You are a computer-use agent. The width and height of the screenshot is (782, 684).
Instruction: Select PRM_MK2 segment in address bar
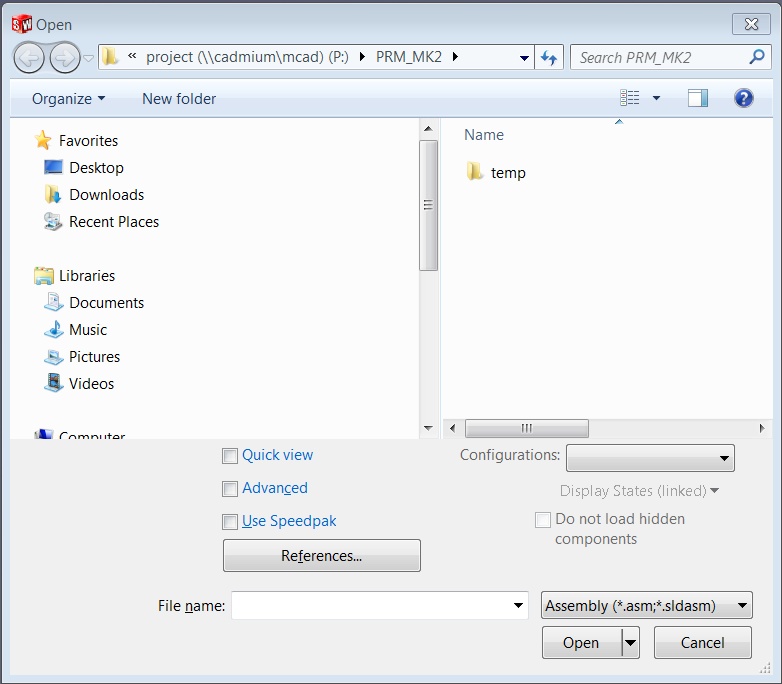click(x=408, y=57)
